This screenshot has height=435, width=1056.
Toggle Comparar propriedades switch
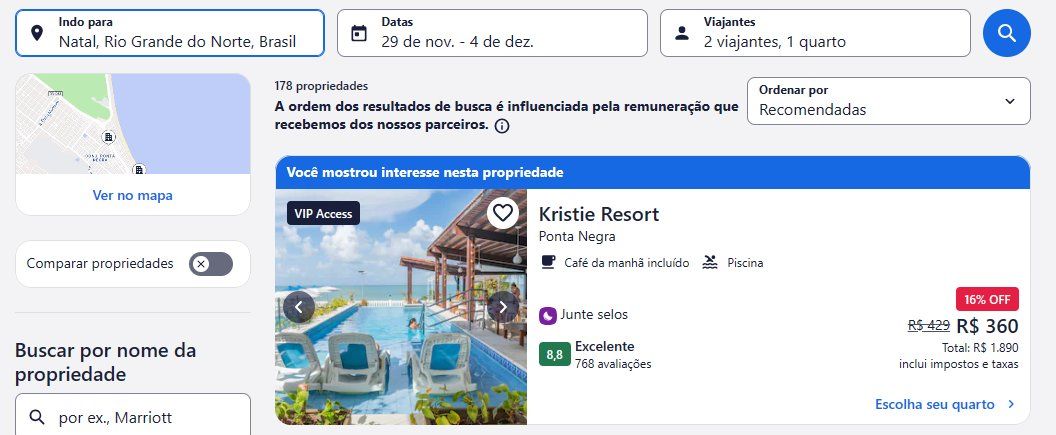click(211, 264)
